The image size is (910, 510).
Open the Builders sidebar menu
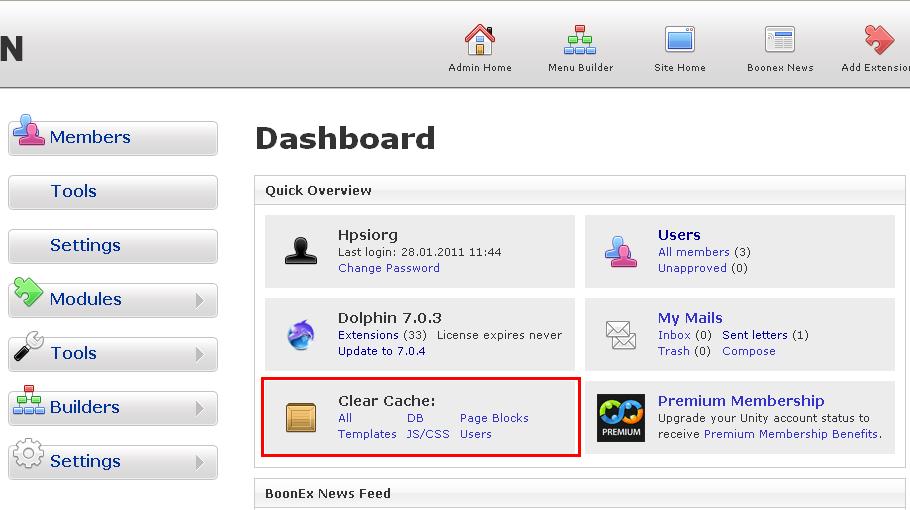[113, 408]
